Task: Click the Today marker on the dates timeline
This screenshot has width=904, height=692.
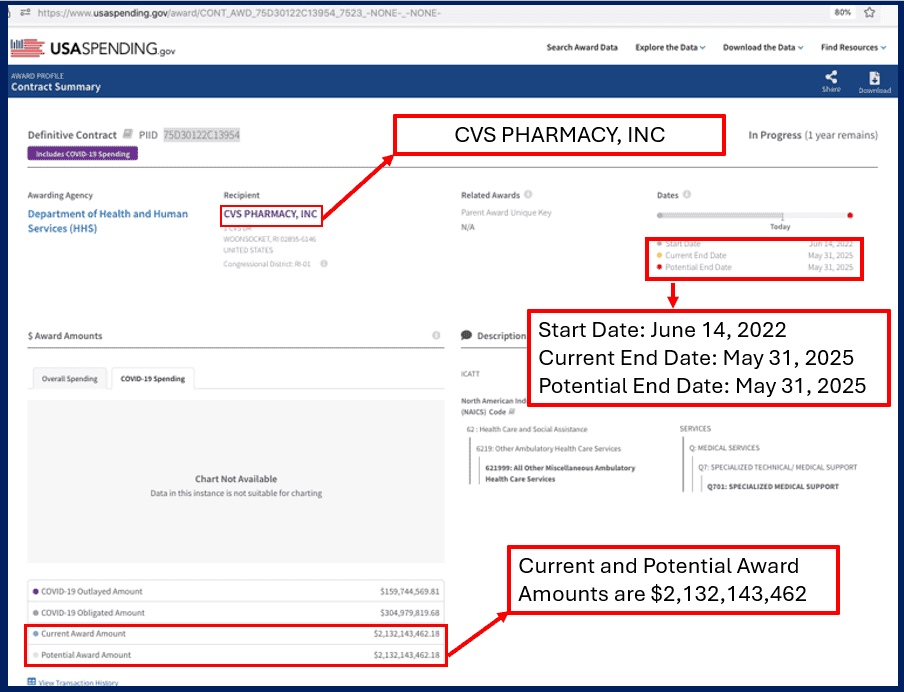Action: coord(780,227)
